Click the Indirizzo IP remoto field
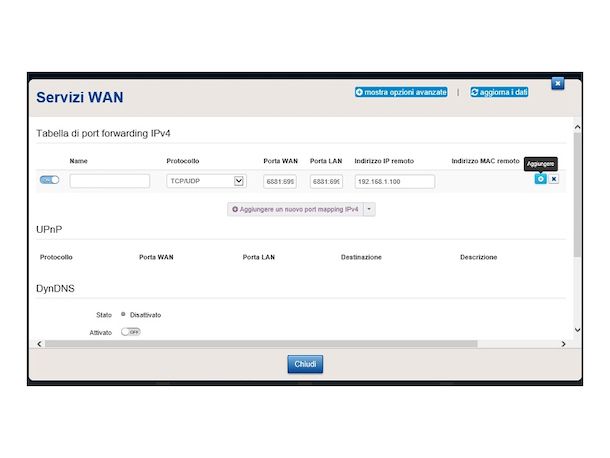Screen dimensions: 610x458 click(x=394, y=181)
